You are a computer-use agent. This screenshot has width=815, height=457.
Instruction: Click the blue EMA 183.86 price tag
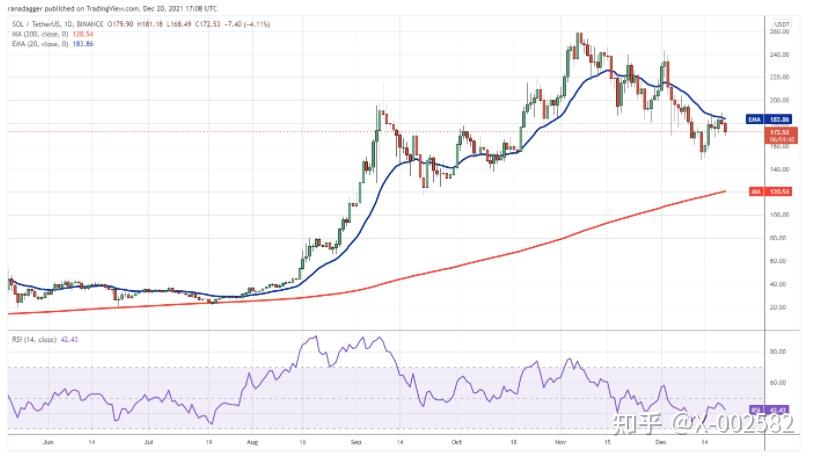(769, 119)
